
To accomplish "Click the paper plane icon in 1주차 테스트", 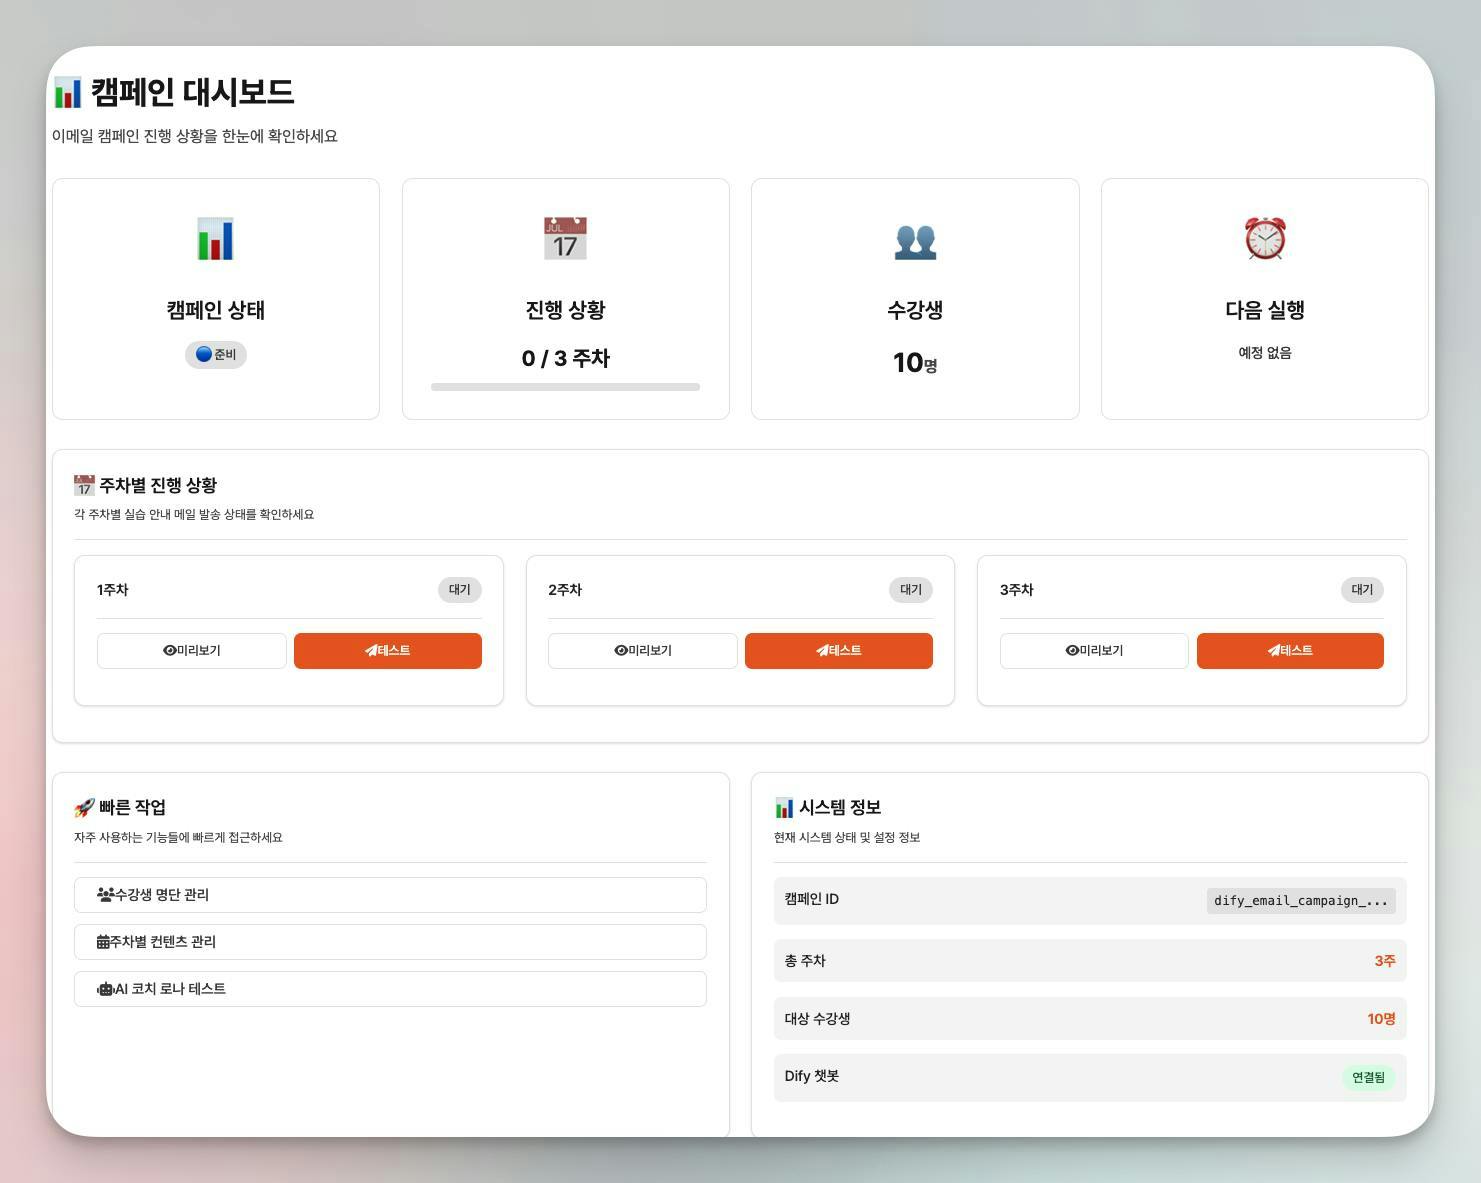I will tap(371, 650).
